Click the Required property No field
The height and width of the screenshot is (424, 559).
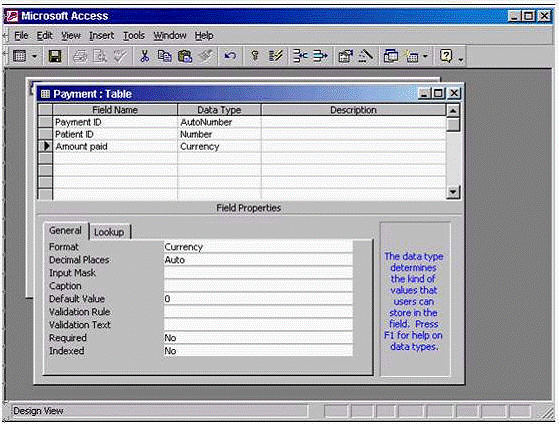pyautogui.click(x=258, y=338)
